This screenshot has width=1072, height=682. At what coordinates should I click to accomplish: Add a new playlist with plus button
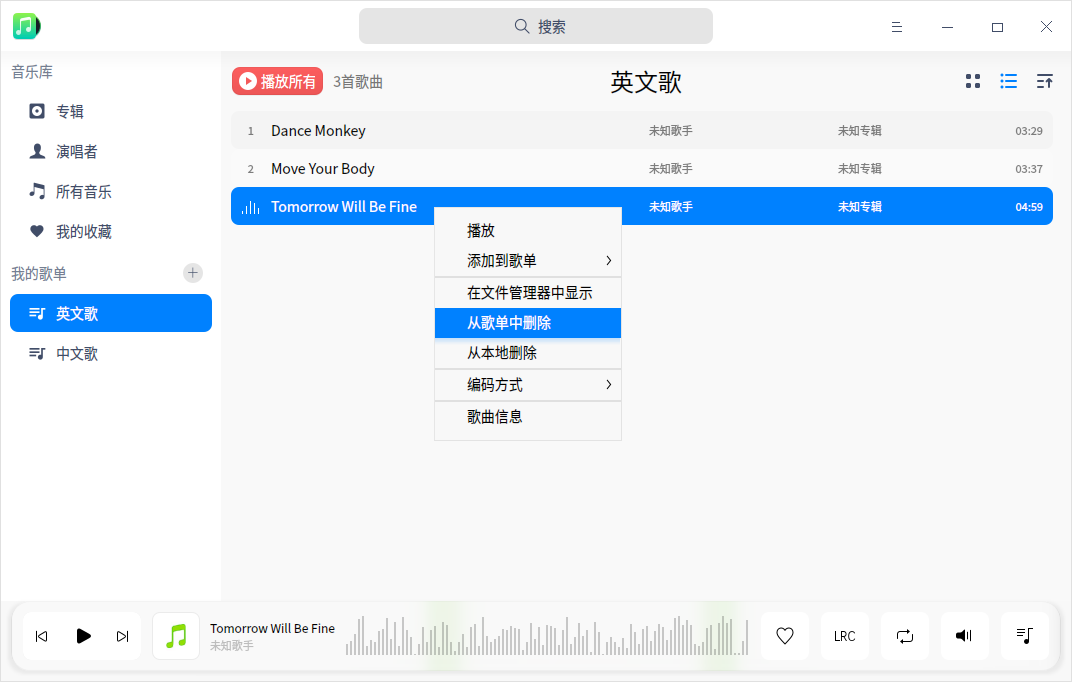193,273
